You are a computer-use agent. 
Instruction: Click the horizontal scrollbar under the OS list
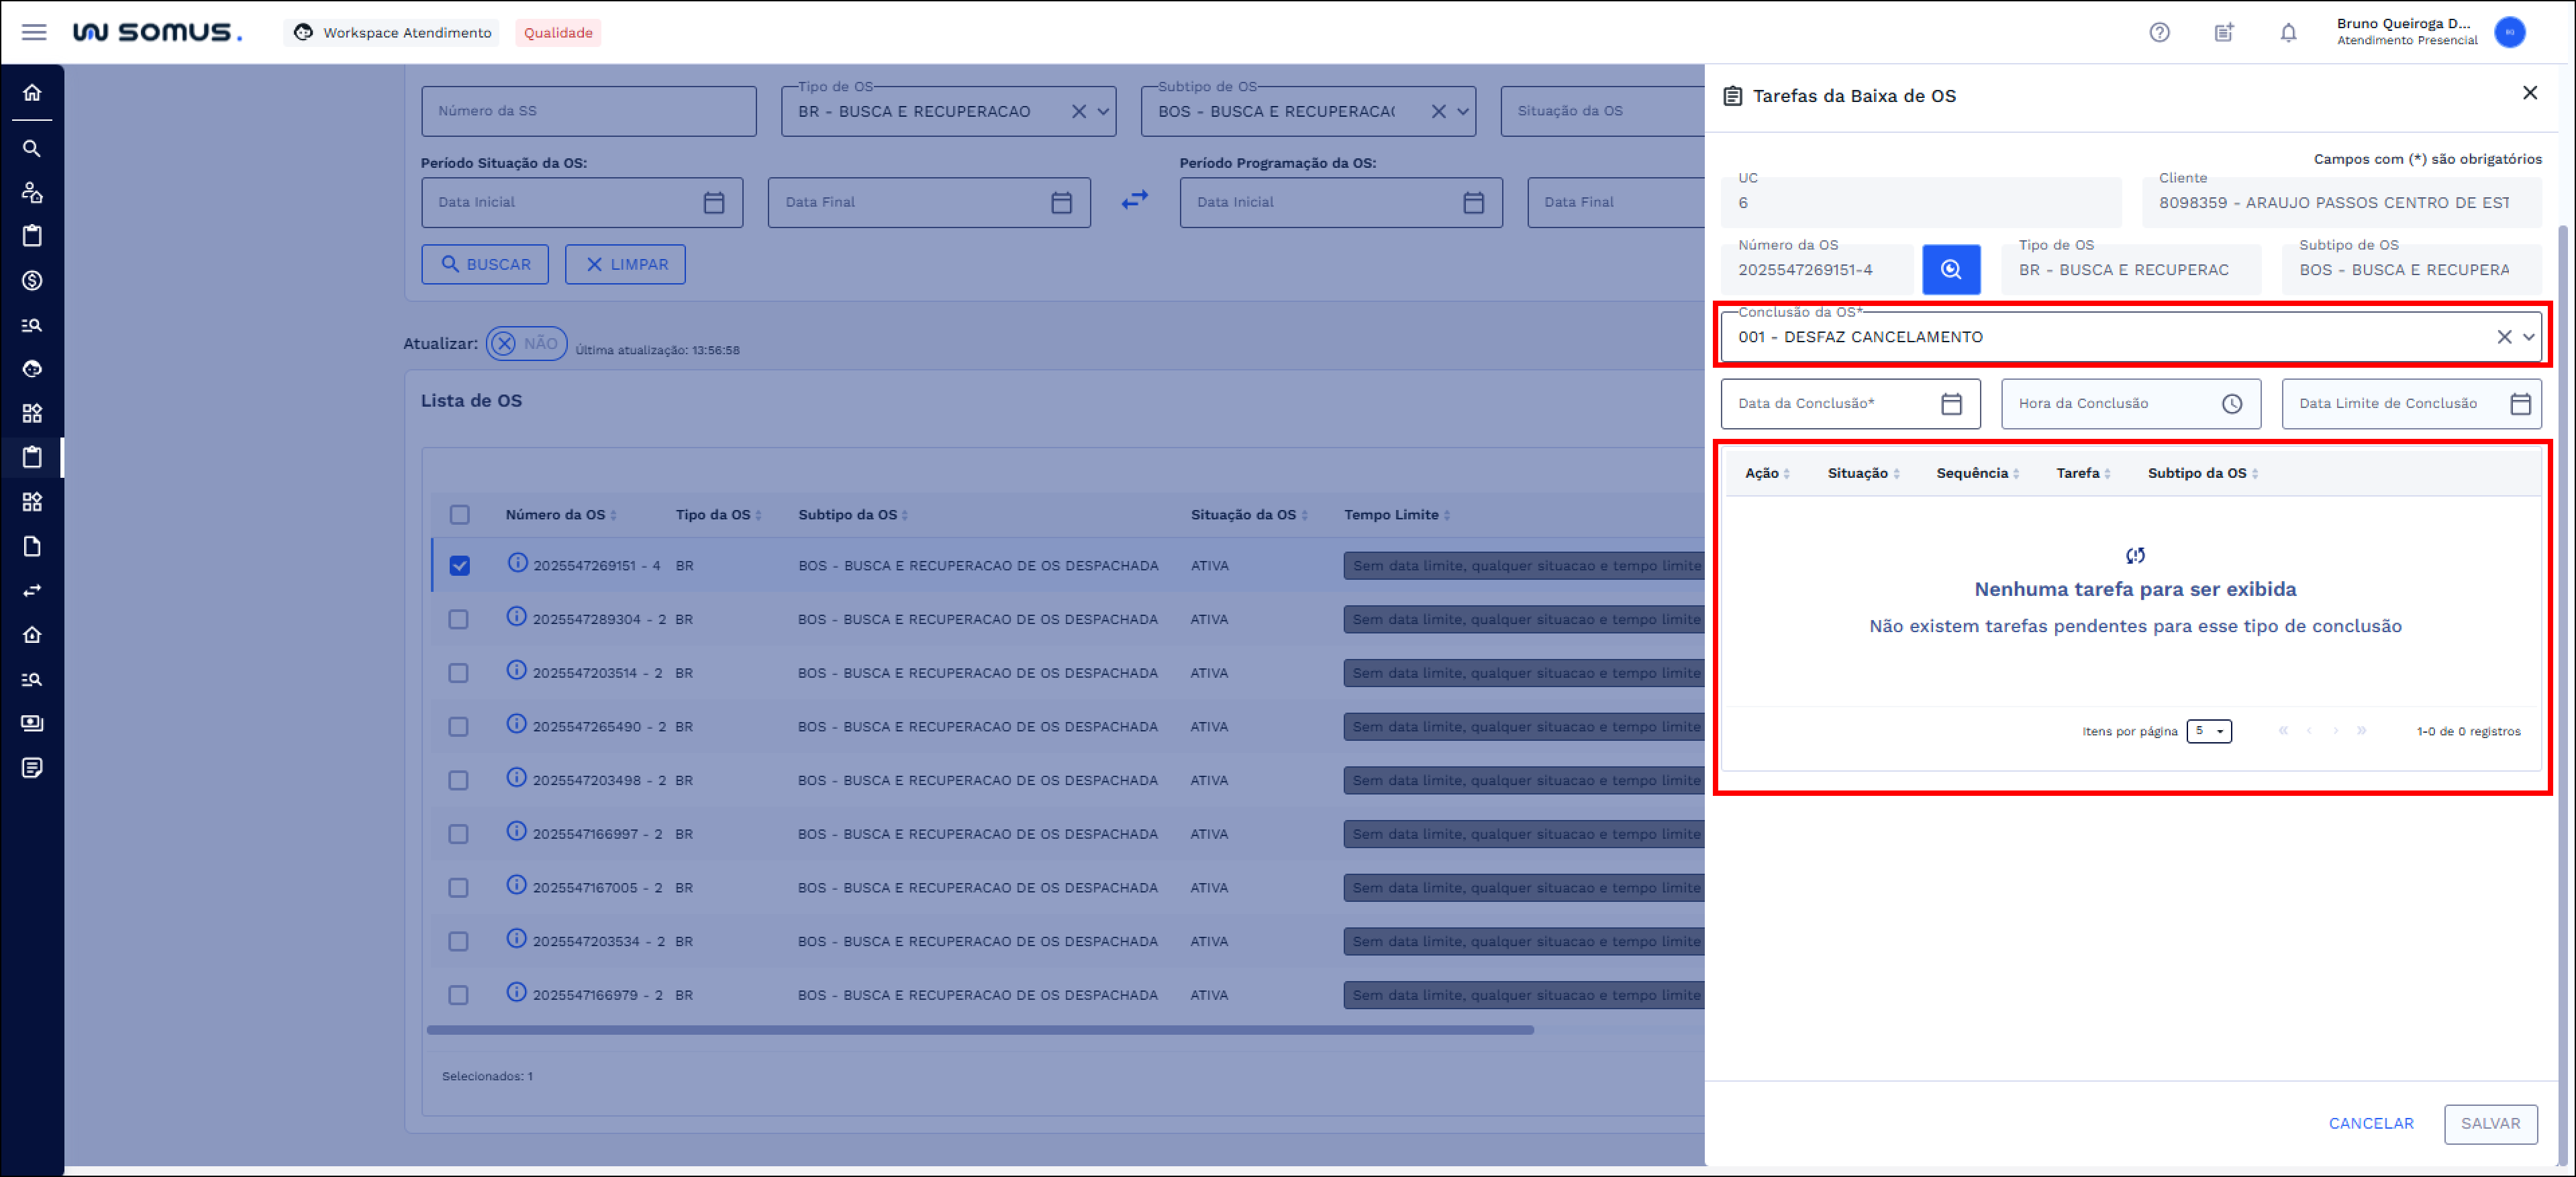(980, 1029)
